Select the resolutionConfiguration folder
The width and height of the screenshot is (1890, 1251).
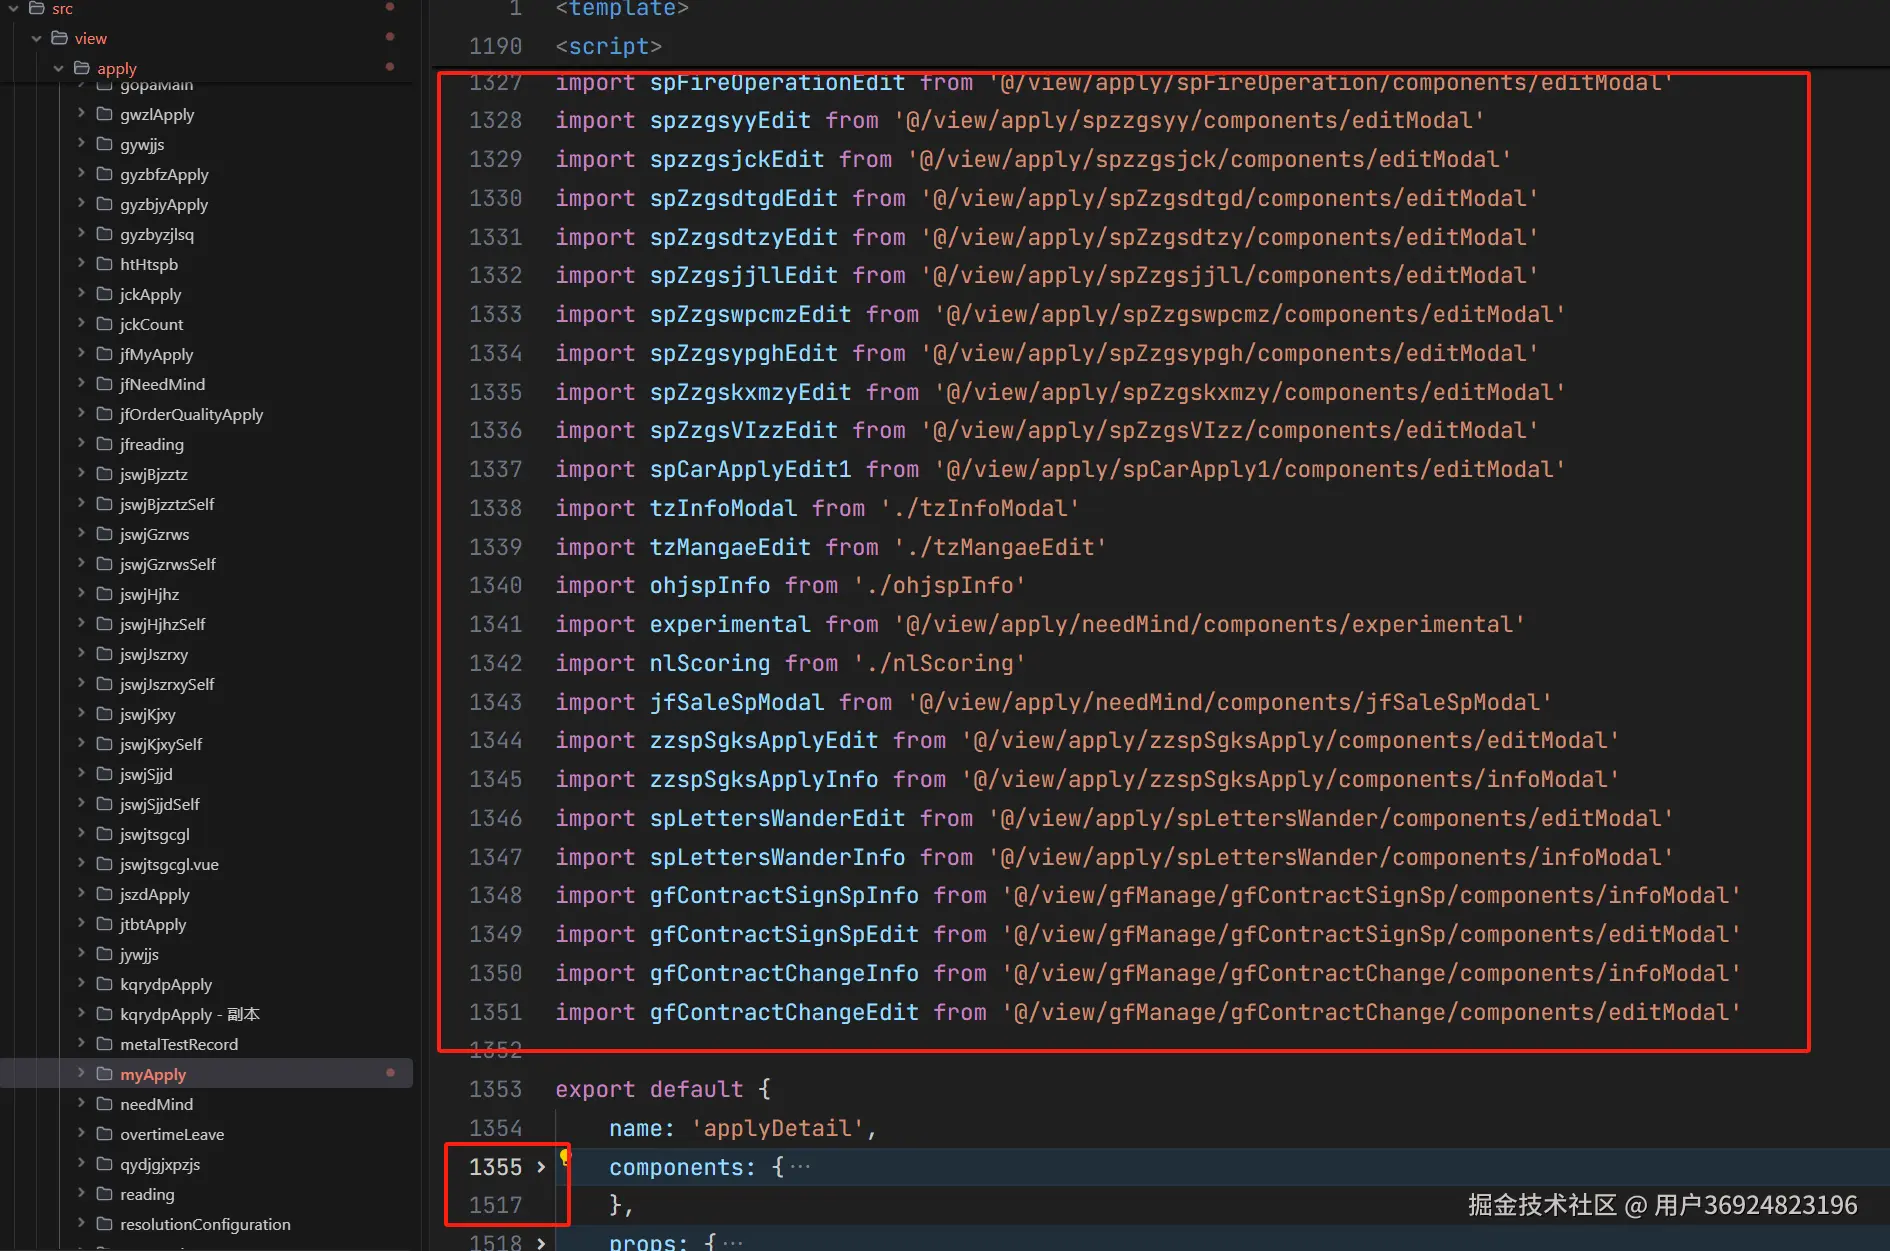[x=204, y=1223]
